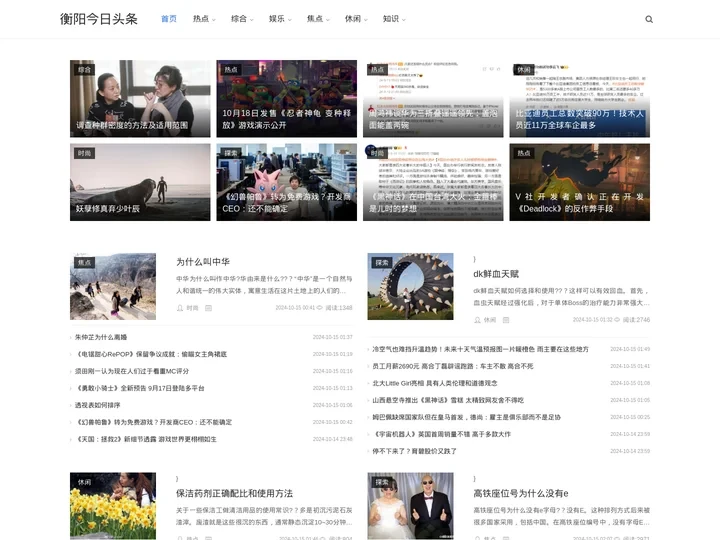This screenshot has width=720, height=540.
Task: Open card 10月18日发售《忍者神龟 变种释放》
Action: pyautogui.click(x=287, y=99)
